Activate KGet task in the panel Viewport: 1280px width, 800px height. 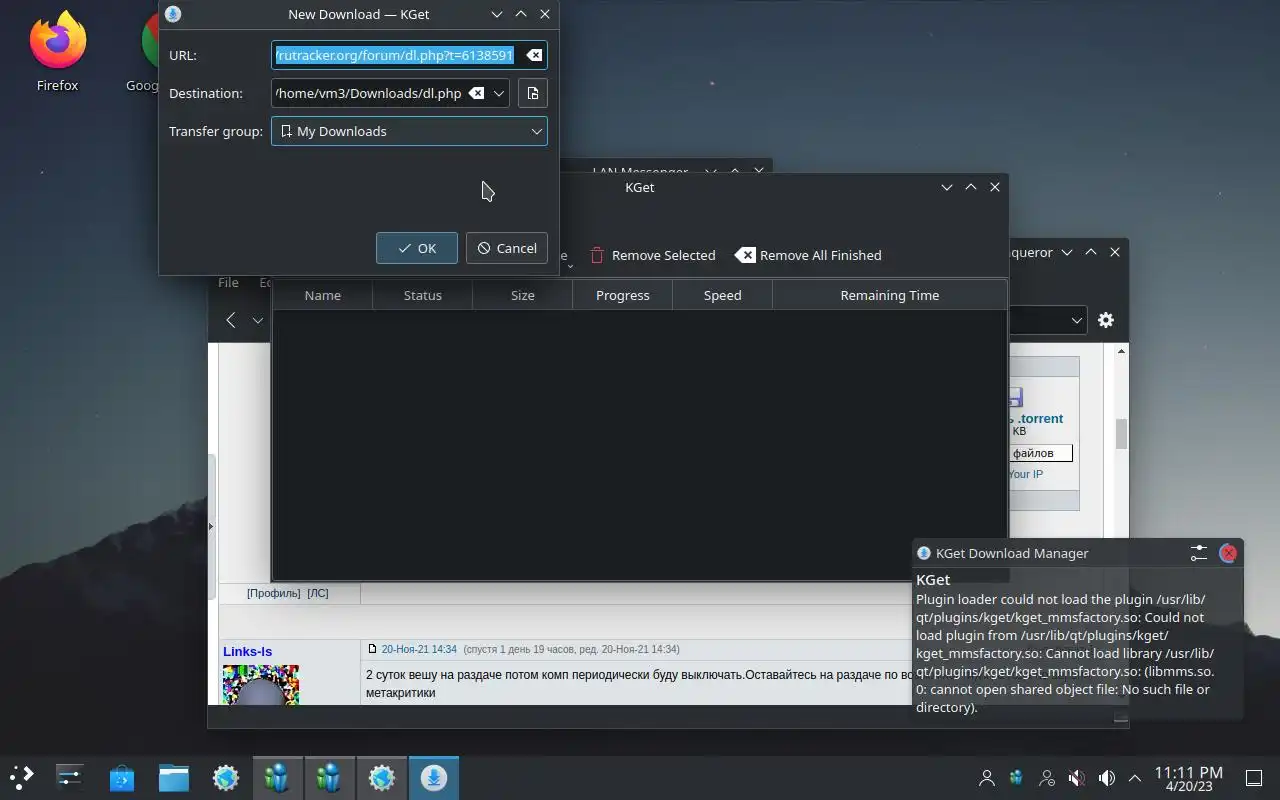pyautogui.click(x=433, y=777)
